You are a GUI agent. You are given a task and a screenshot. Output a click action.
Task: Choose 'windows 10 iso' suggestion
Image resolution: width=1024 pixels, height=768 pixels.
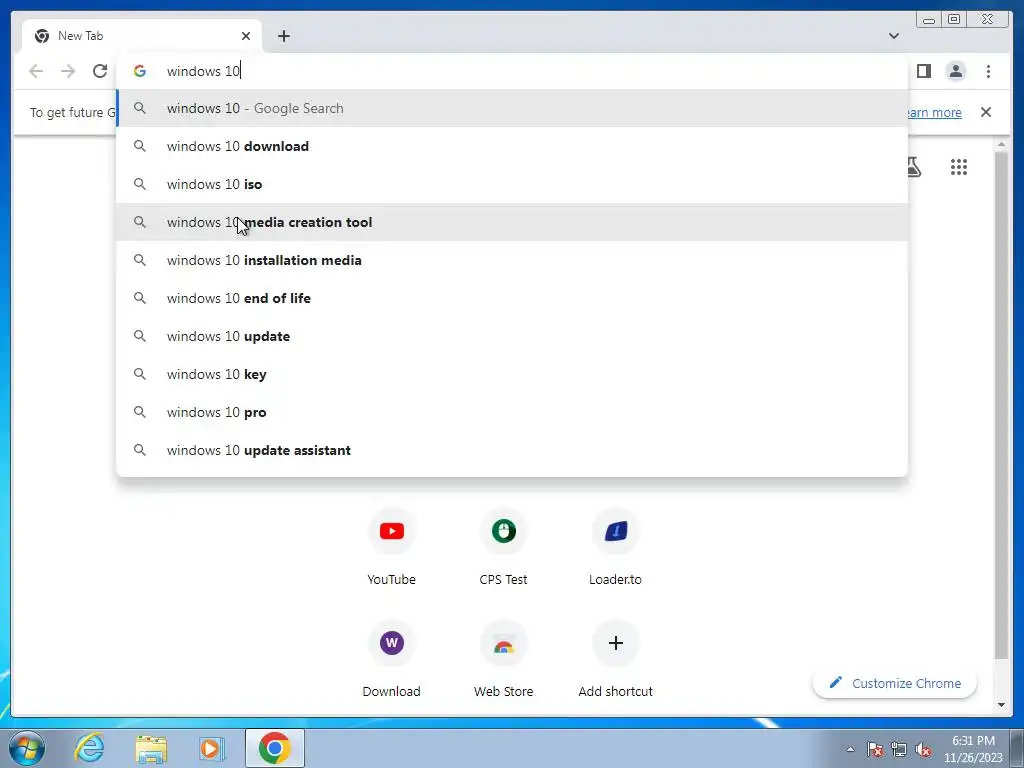pos(512,184)
